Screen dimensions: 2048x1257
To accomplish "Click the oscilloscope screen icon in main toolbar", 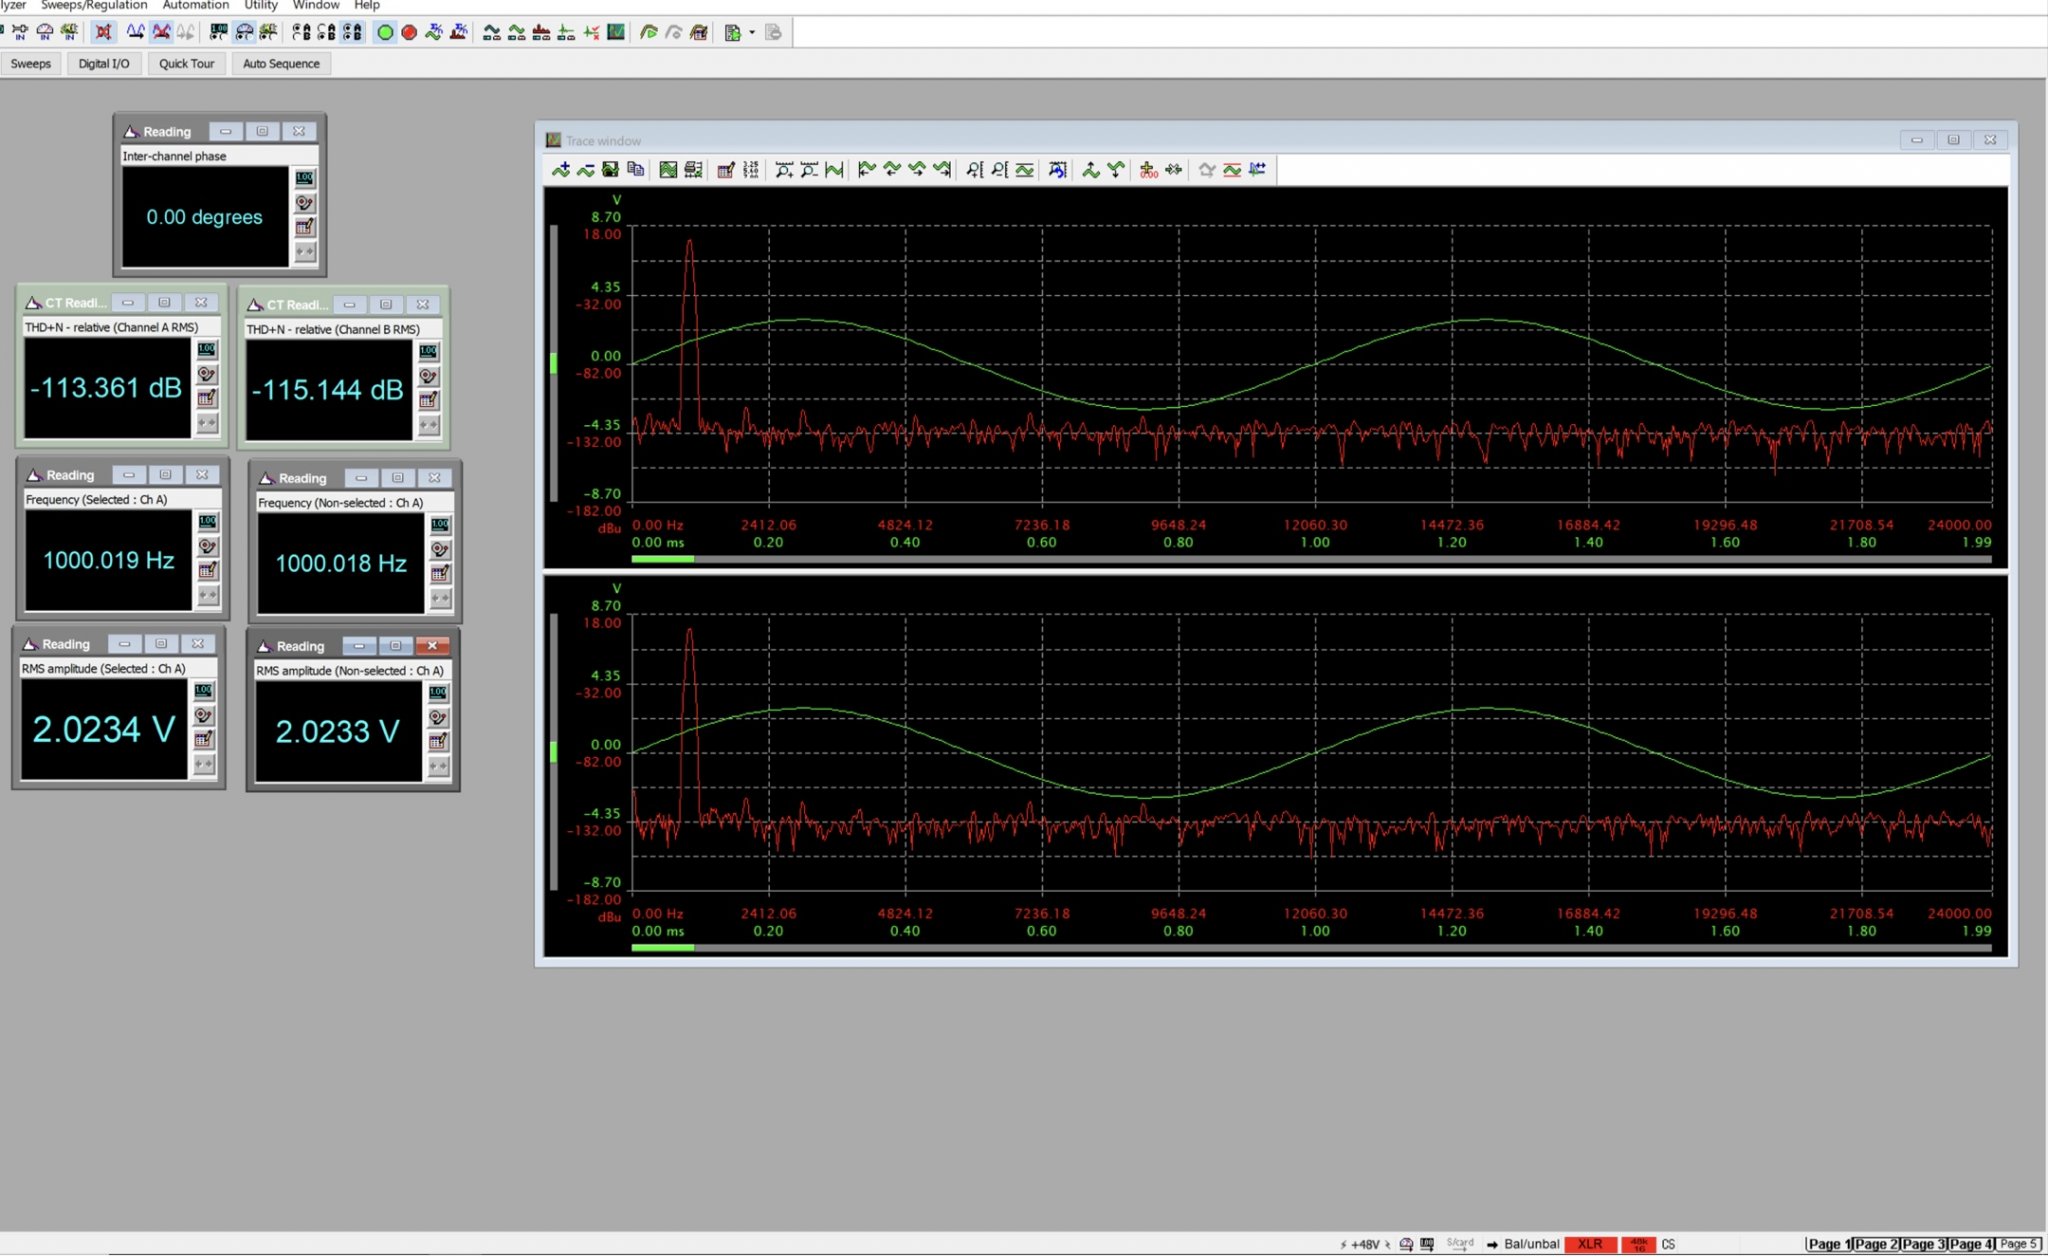I will click(616, 32).
